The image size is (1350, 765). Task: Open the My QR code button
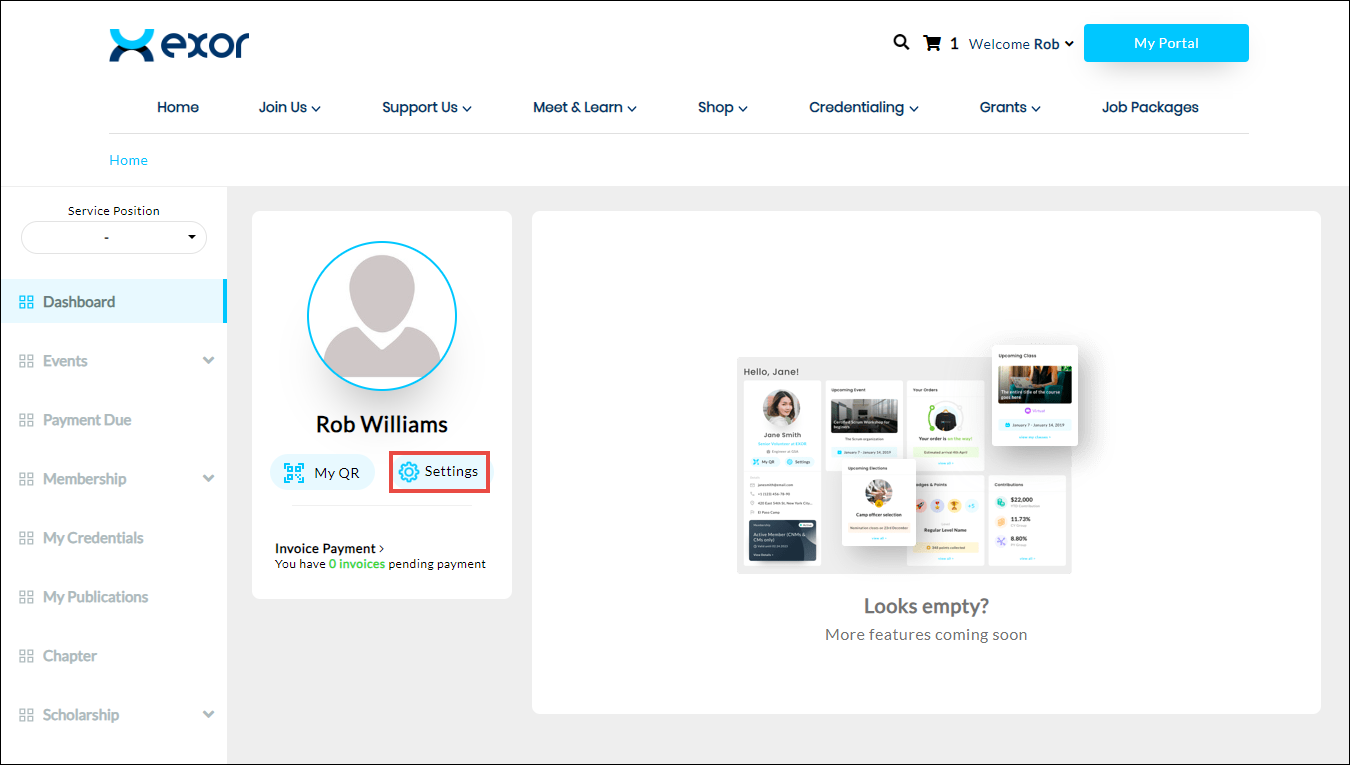[321, 473]
